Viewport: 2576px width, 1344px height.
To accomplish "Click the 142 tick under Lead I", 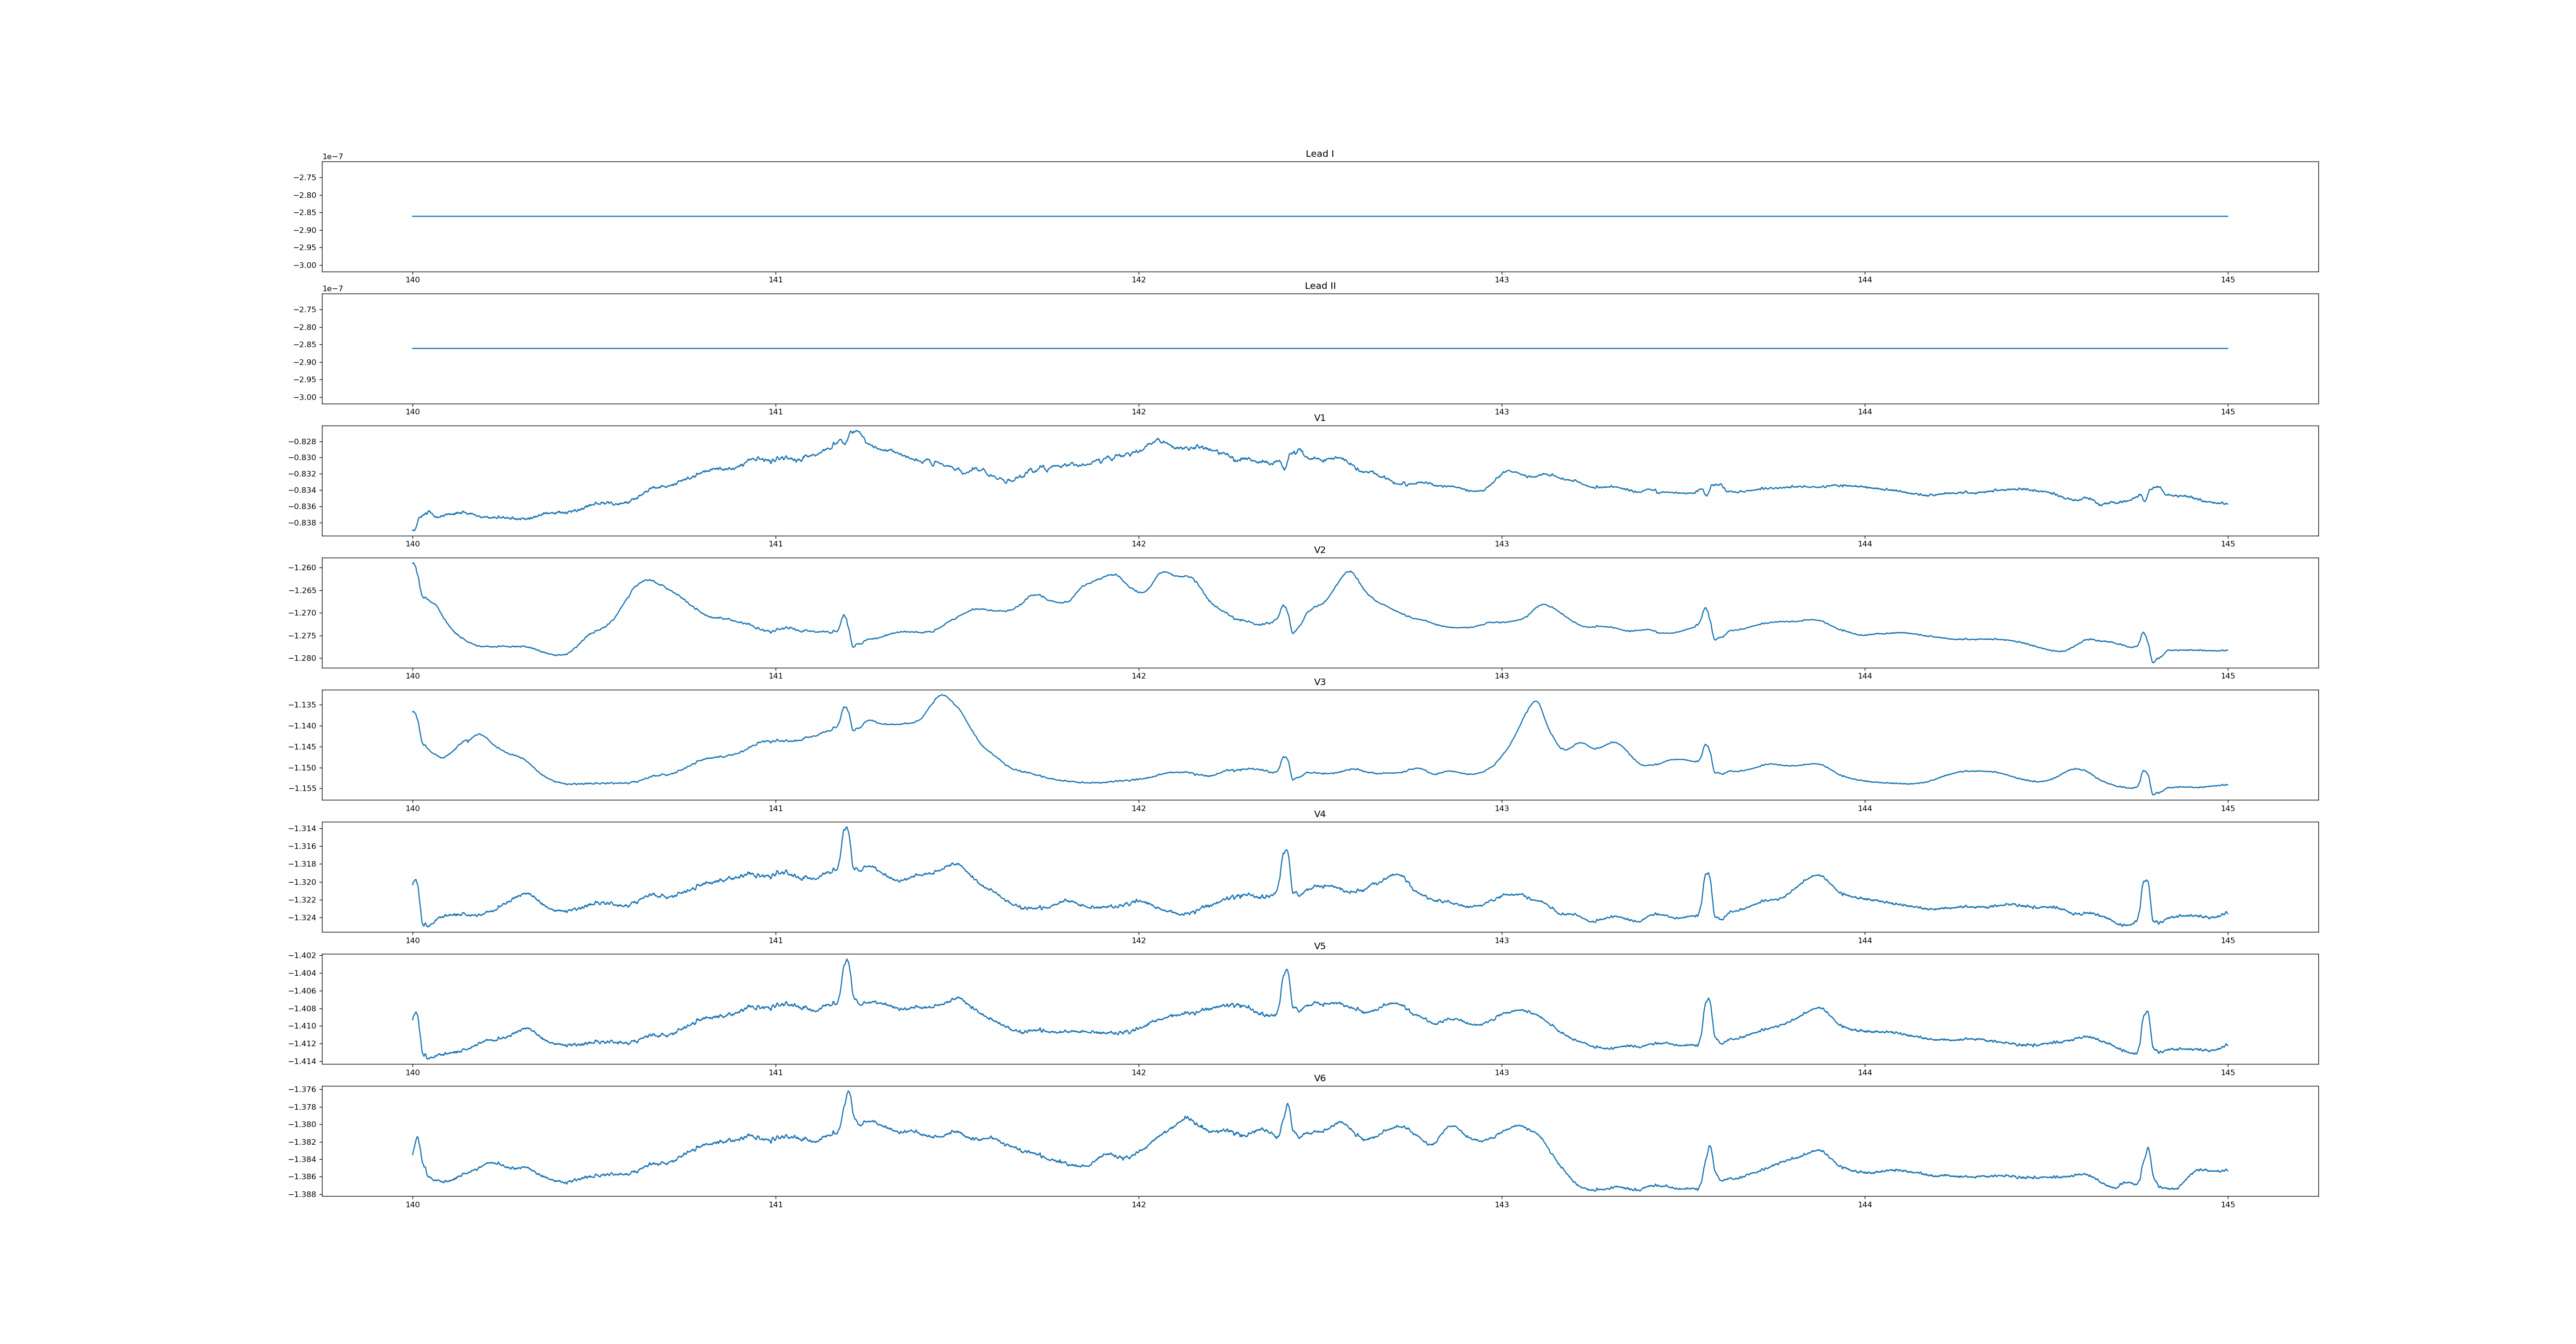I will pyautogui.click(x=1138, y=280).
